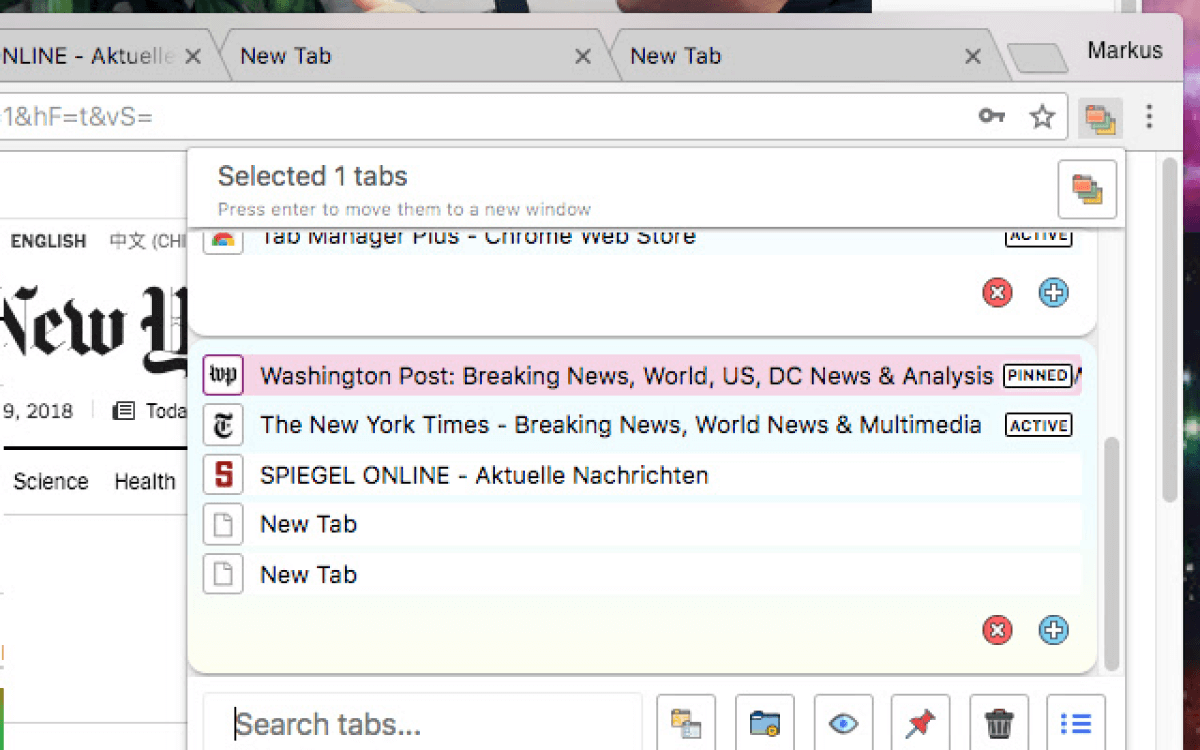This screenshot has width=1200, height=750.
Task: Select The New York Times tab entry
Action: coord(640,425)
